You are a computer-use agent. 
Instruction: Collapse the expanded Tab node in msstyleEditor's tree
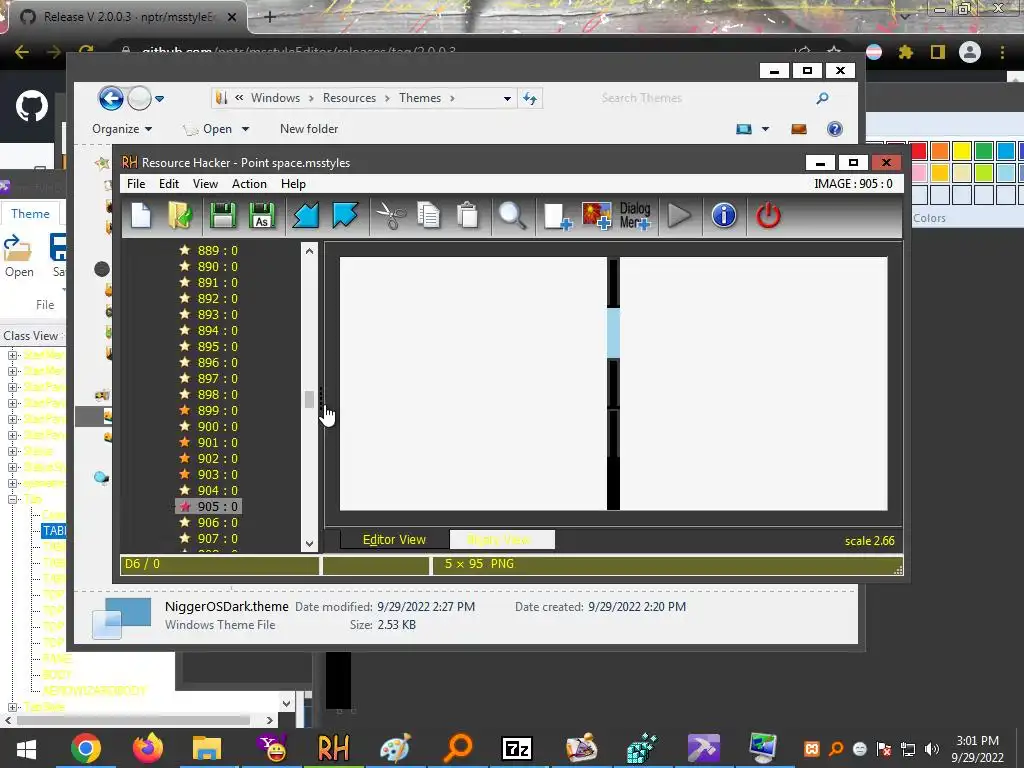[x=12, y=499]
